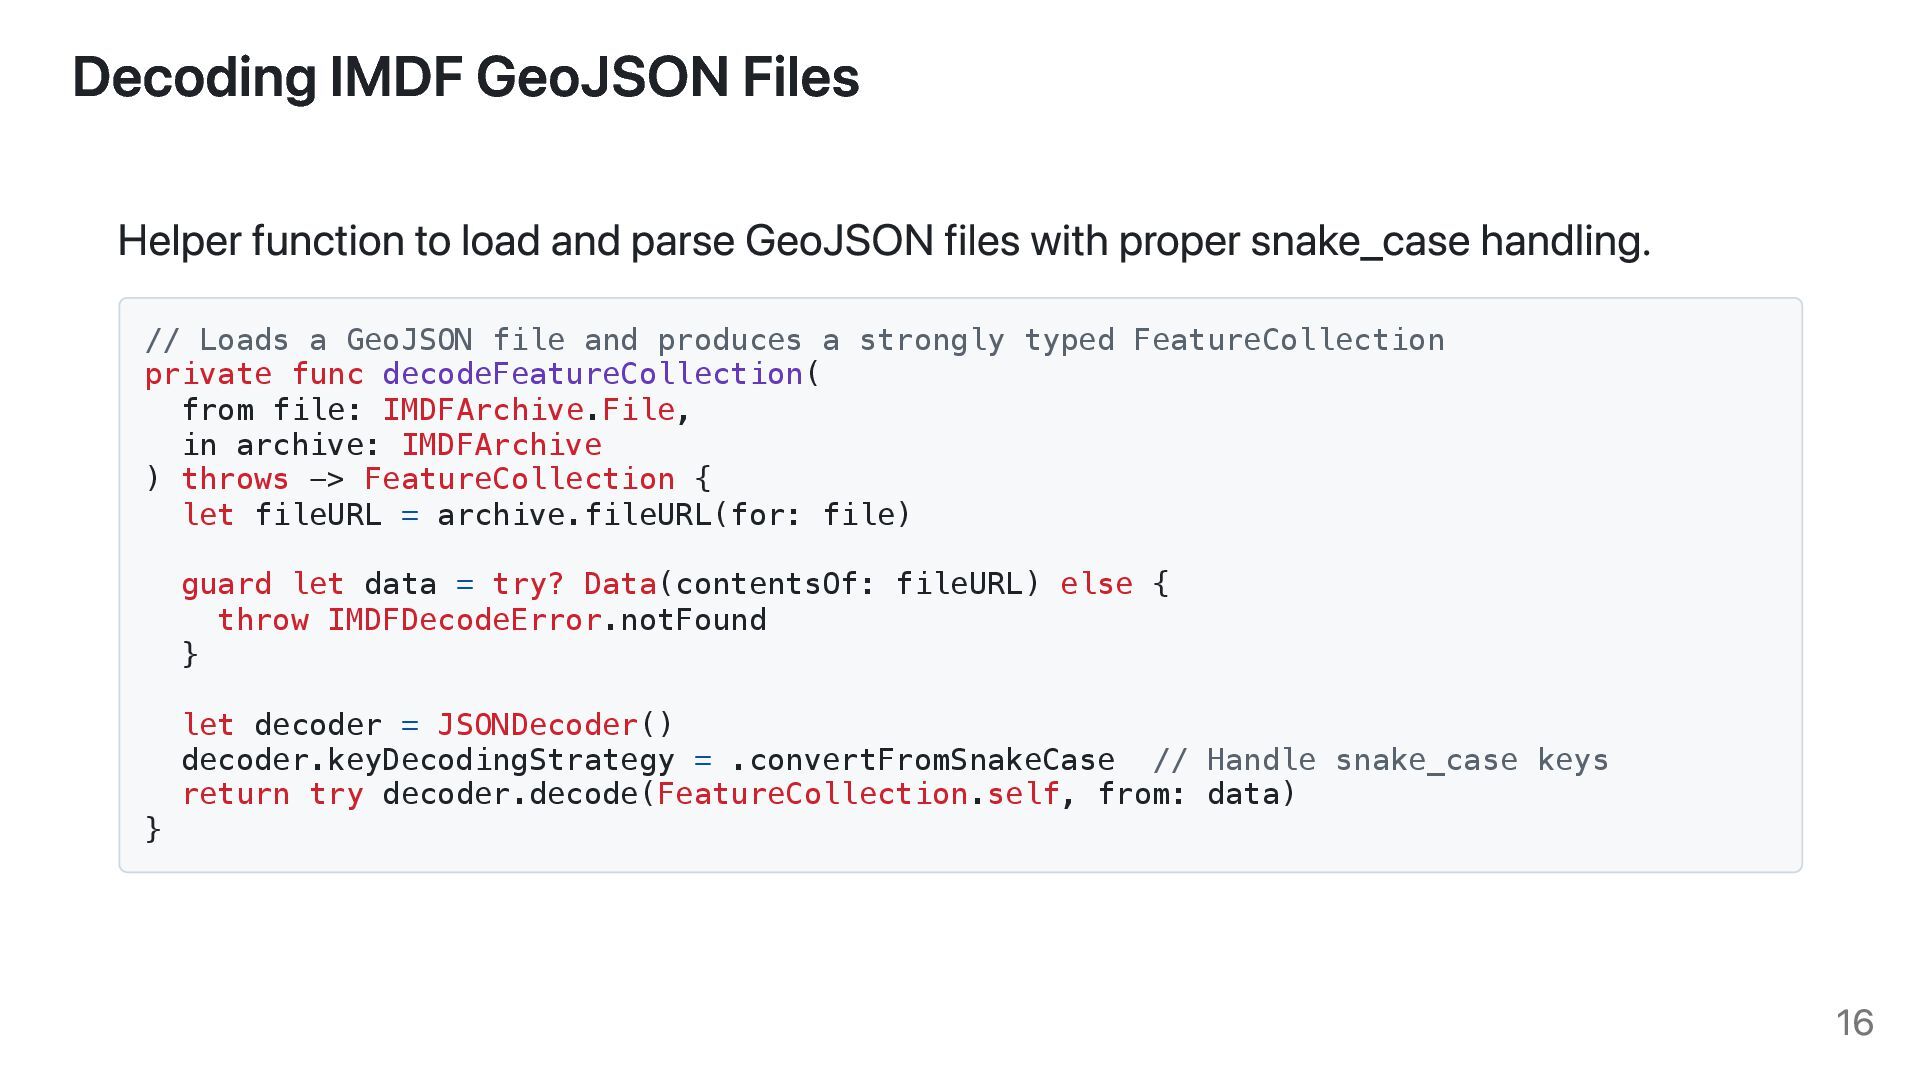Click the 'throws' keyword

pyautogui.click(x=235, y=479)
